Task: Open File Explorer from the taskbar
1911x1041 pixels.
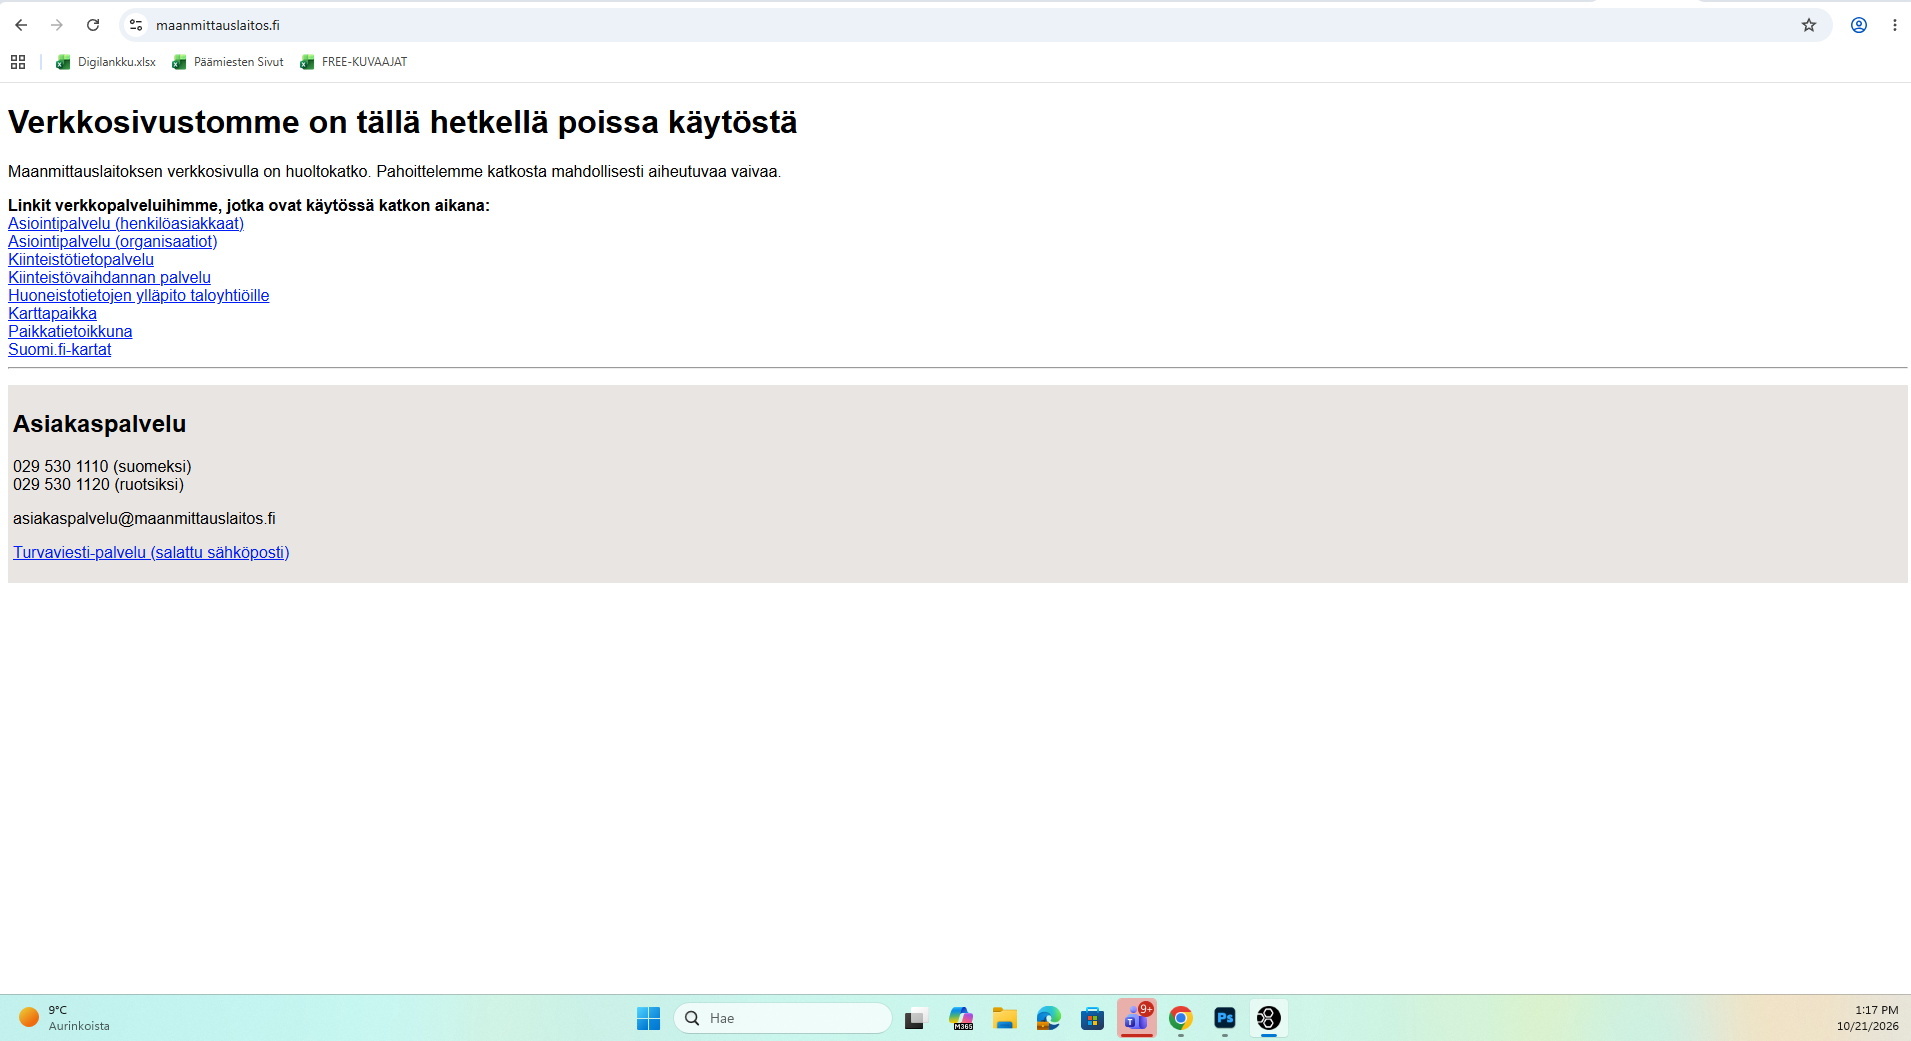Action: (1004, 1018)
